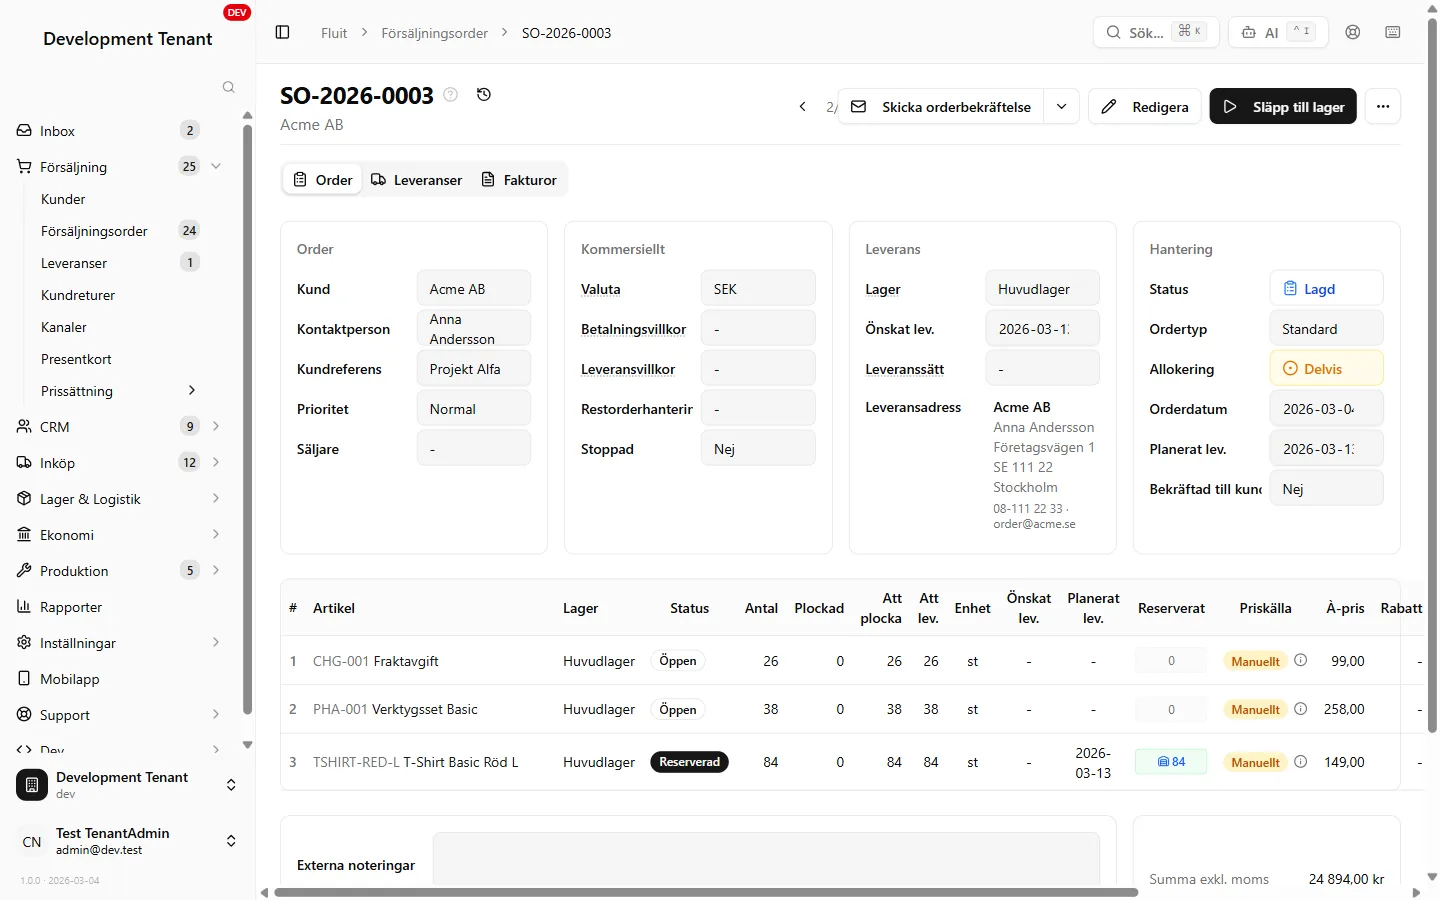Click Development Tenant building icon
This screenshot has height=900, width=1440.
(32, 785)
